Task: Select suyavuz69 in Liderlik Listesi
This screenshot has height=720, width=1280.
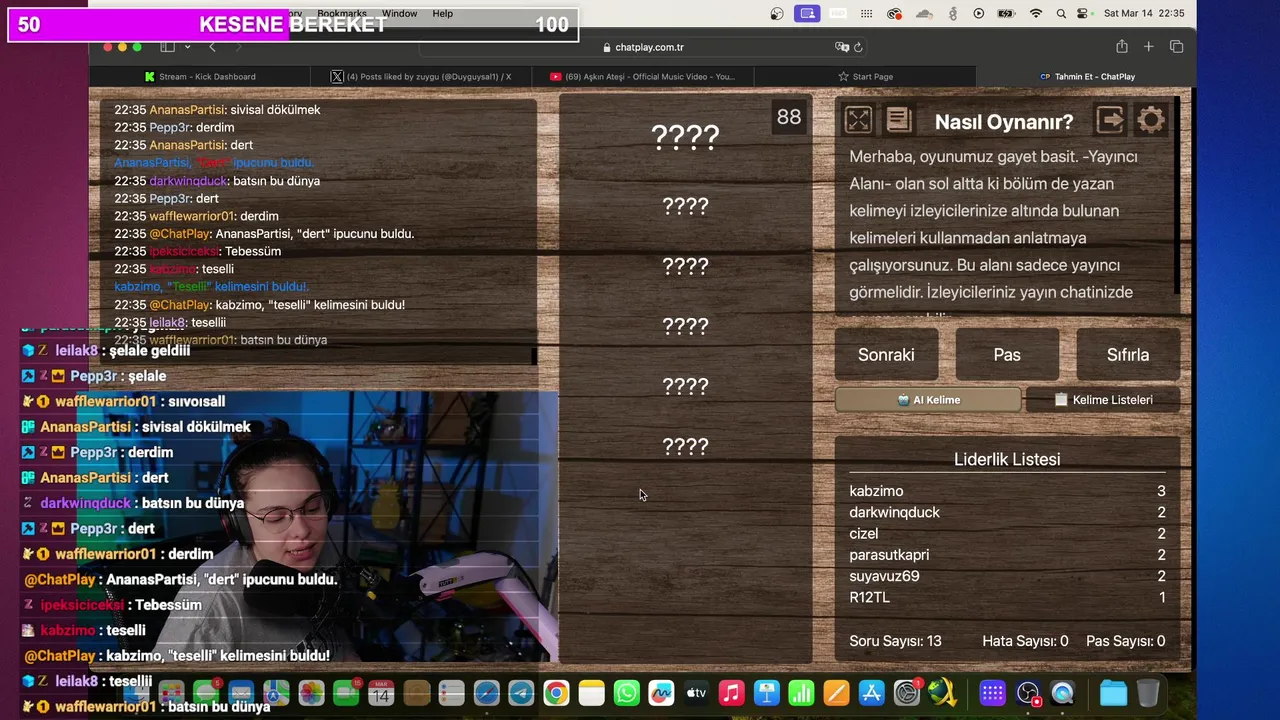Action: [x=1007, y=576]
